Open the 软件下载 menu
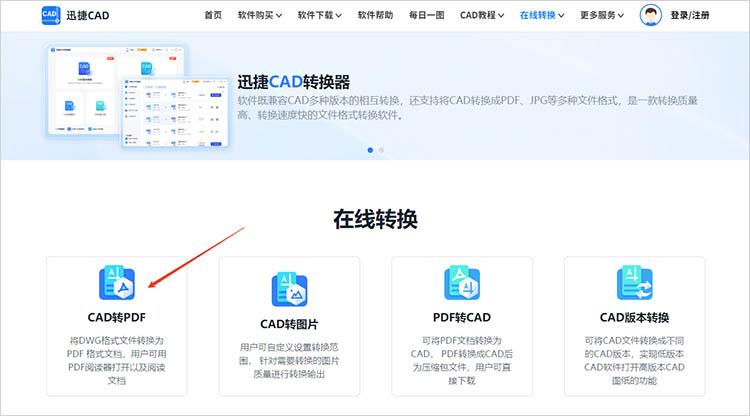Screen dimensions: 750x416 click(x=320, y=15)
